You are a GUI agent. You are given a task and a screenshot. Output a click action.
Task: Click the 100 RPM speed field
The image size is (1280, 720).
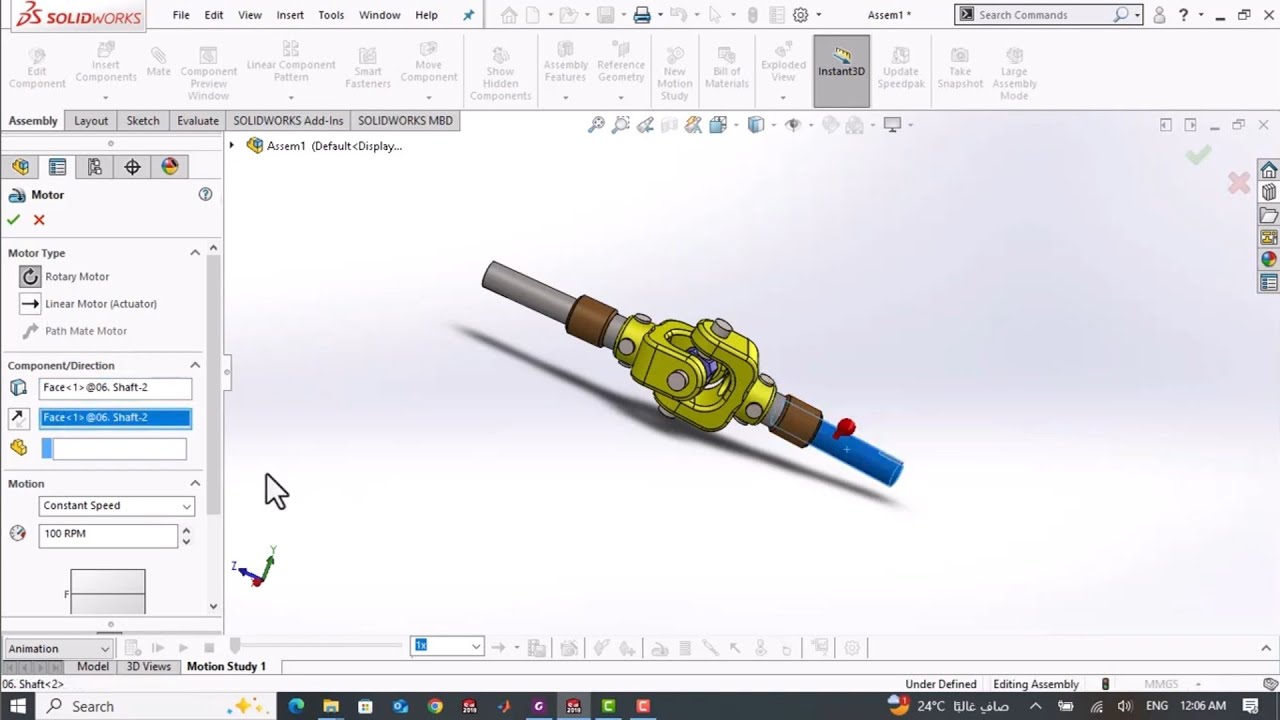pyautogui.click(x=108, y=534)
